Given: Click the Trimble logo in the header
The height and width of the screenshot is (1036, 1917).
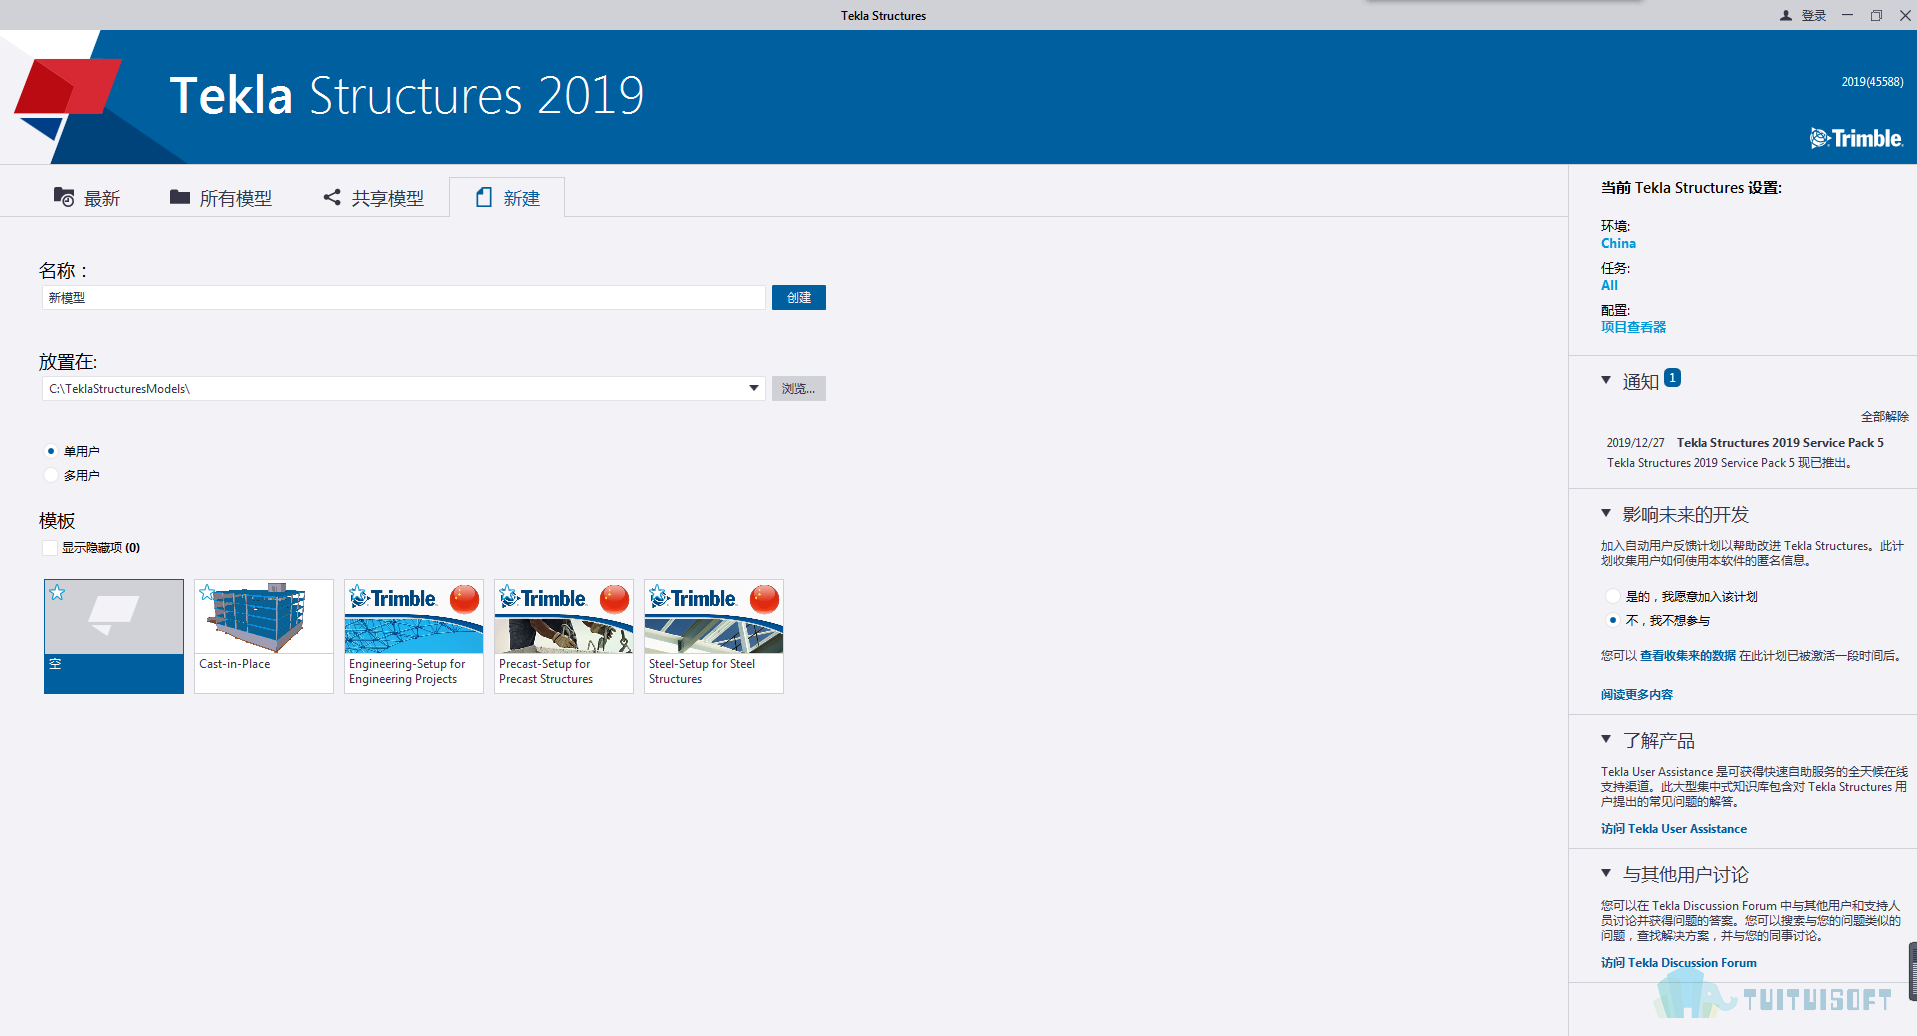Looking at the screenshot, I should coord(1856,138).
